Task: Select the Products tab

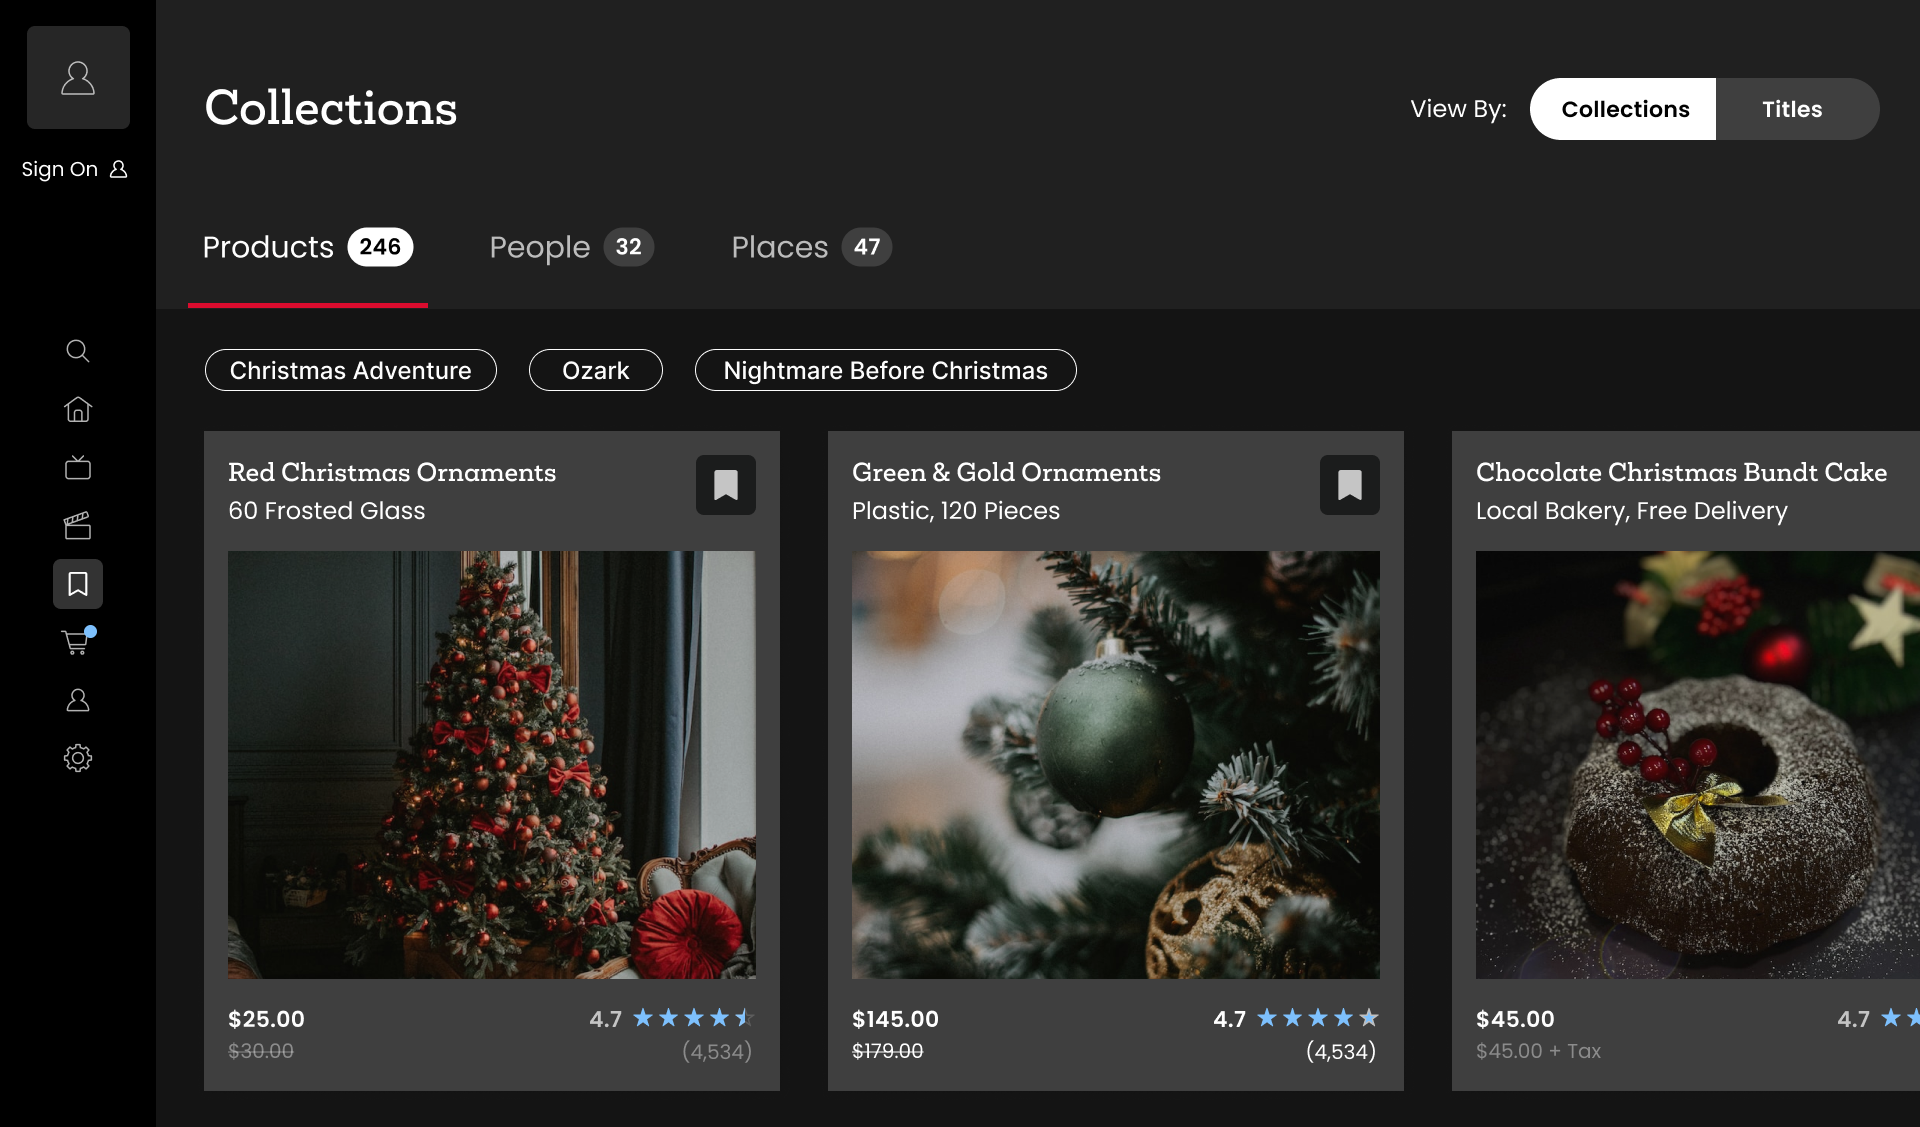Action: [308, 247]
